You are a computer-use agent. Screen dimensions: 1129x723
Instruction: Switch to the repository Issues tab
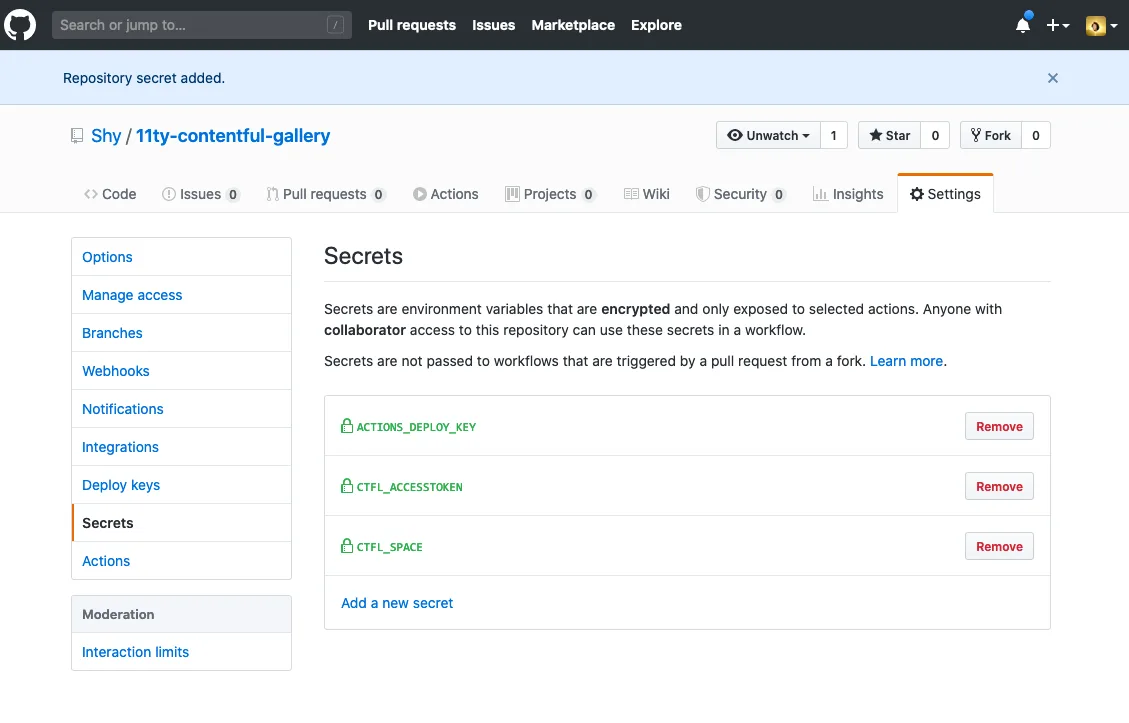[201, 194]
